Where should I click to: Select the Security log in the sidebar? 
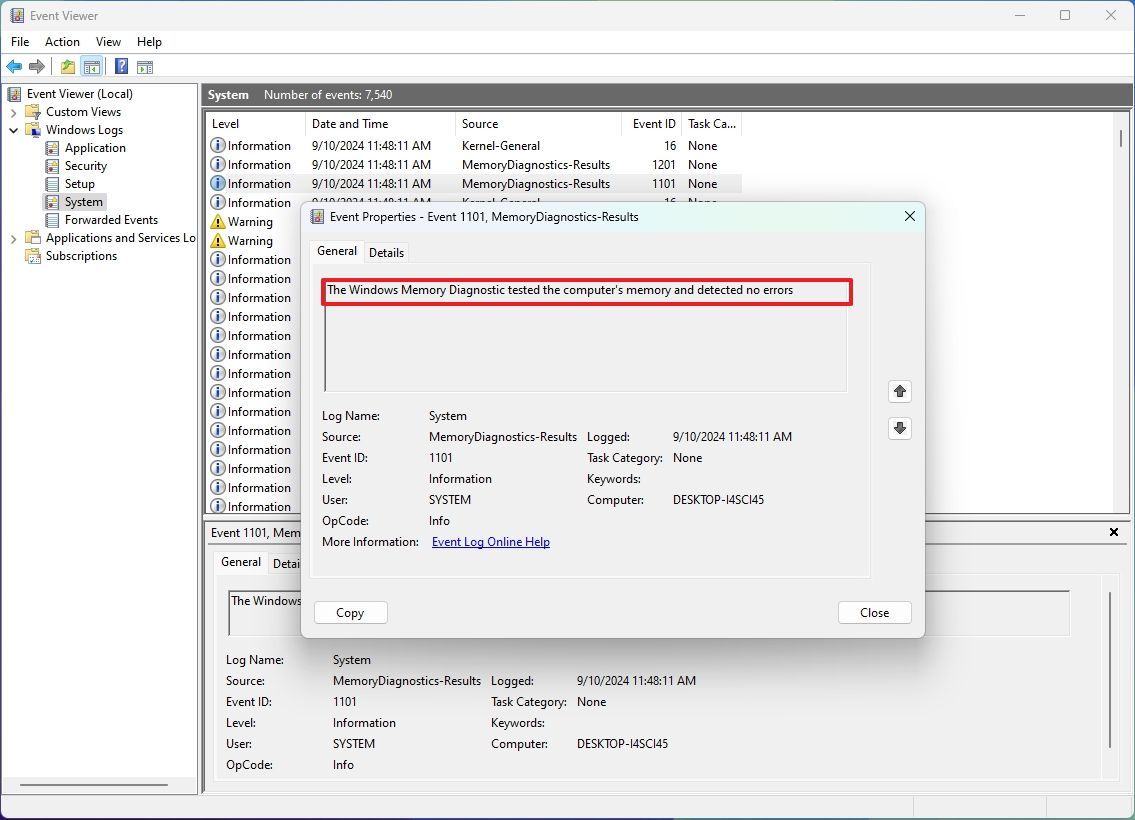[88, 165]
